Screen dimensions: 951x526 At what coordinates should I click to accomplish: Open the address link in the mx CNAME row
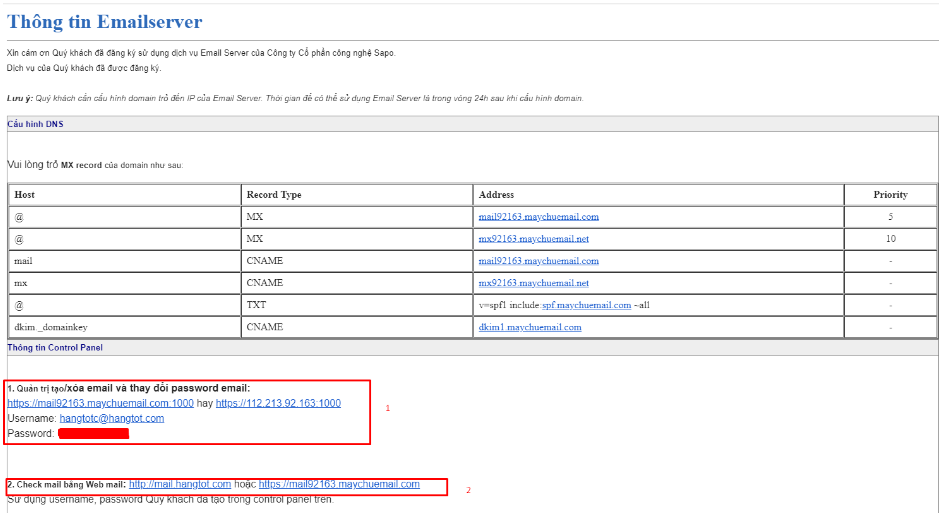[x=533, y=283]
